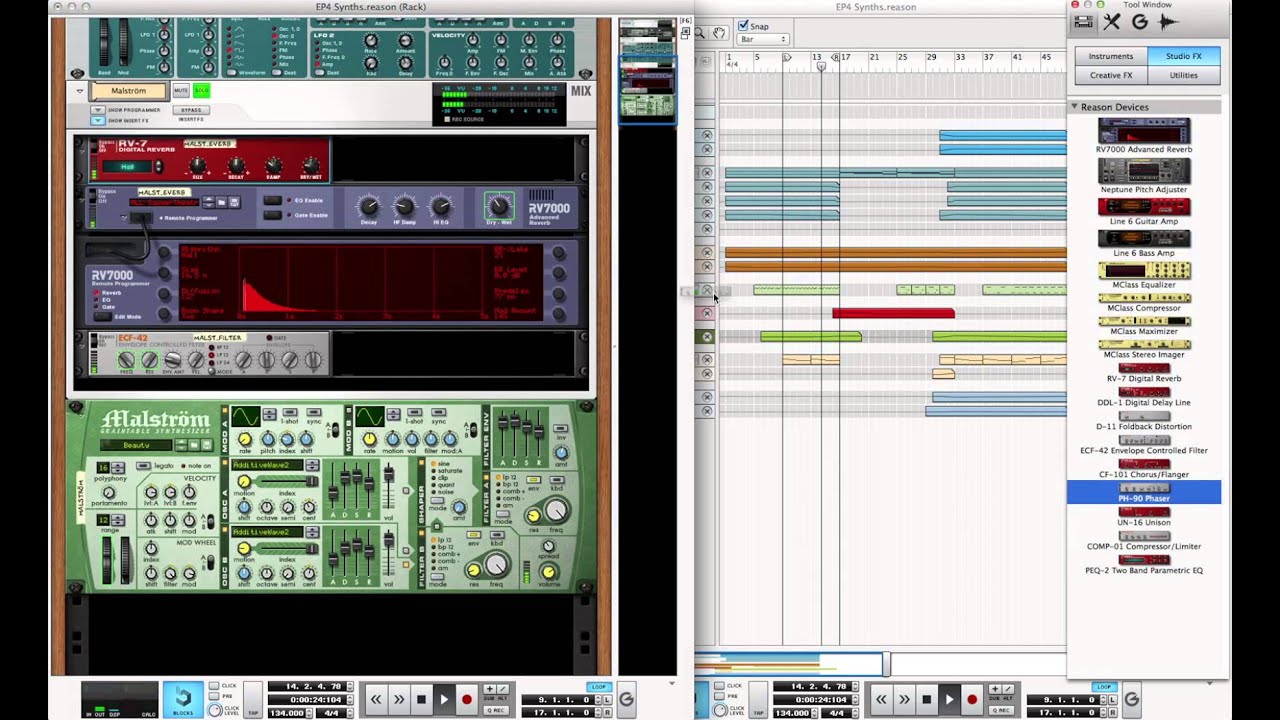Click ReGroove mixer button in rack transport
Screen dimensions: 1280x720
[x=626, y=699]
